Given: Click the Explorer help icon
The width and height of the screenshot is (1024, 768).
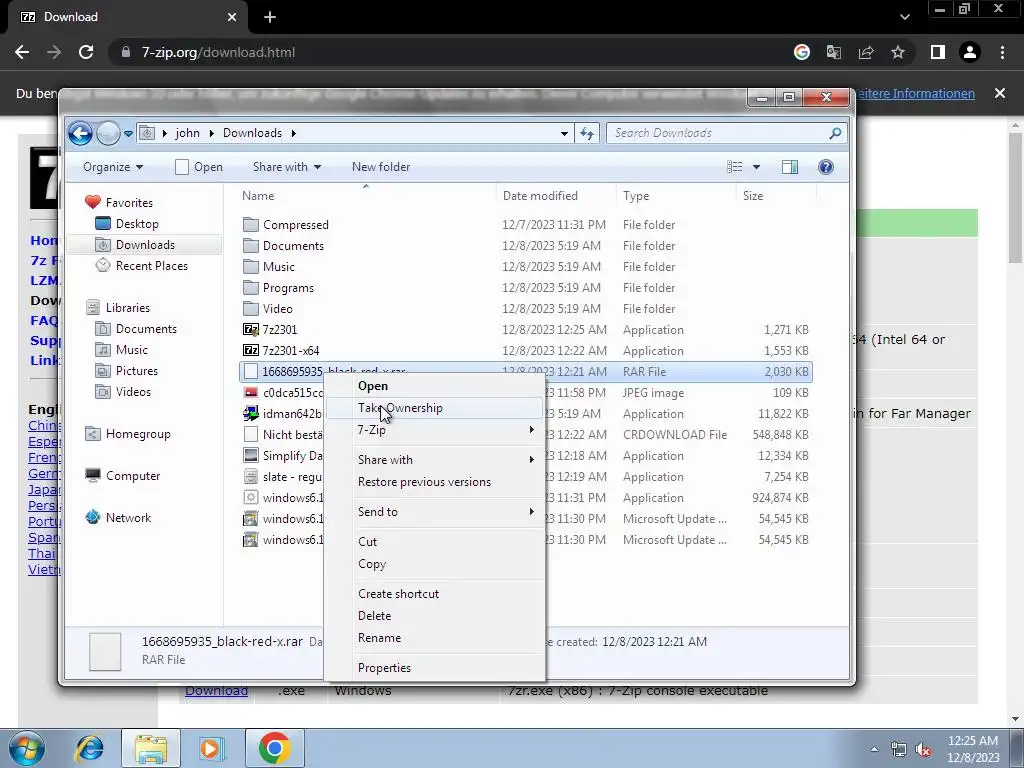Looking at the screenshot, I should coord(825,167).
